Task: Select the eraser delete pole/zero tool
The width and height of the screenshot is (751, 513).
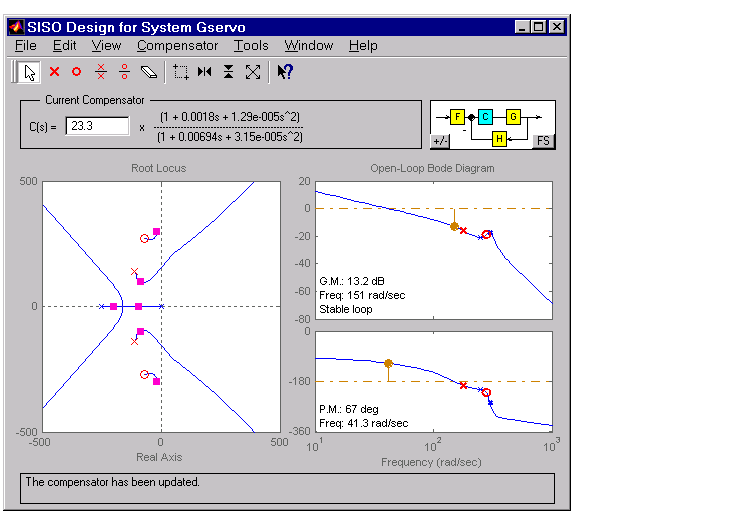Action: click(148, 72)
